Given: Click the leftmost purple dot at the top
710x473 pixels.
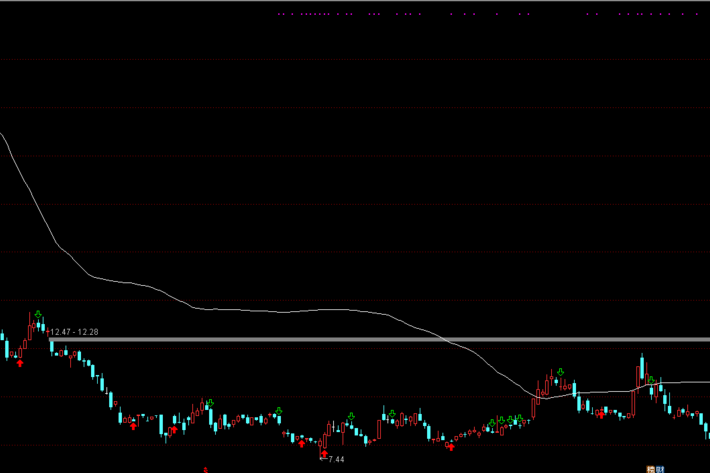Looking at the screenshot, I should click(279, 15).
